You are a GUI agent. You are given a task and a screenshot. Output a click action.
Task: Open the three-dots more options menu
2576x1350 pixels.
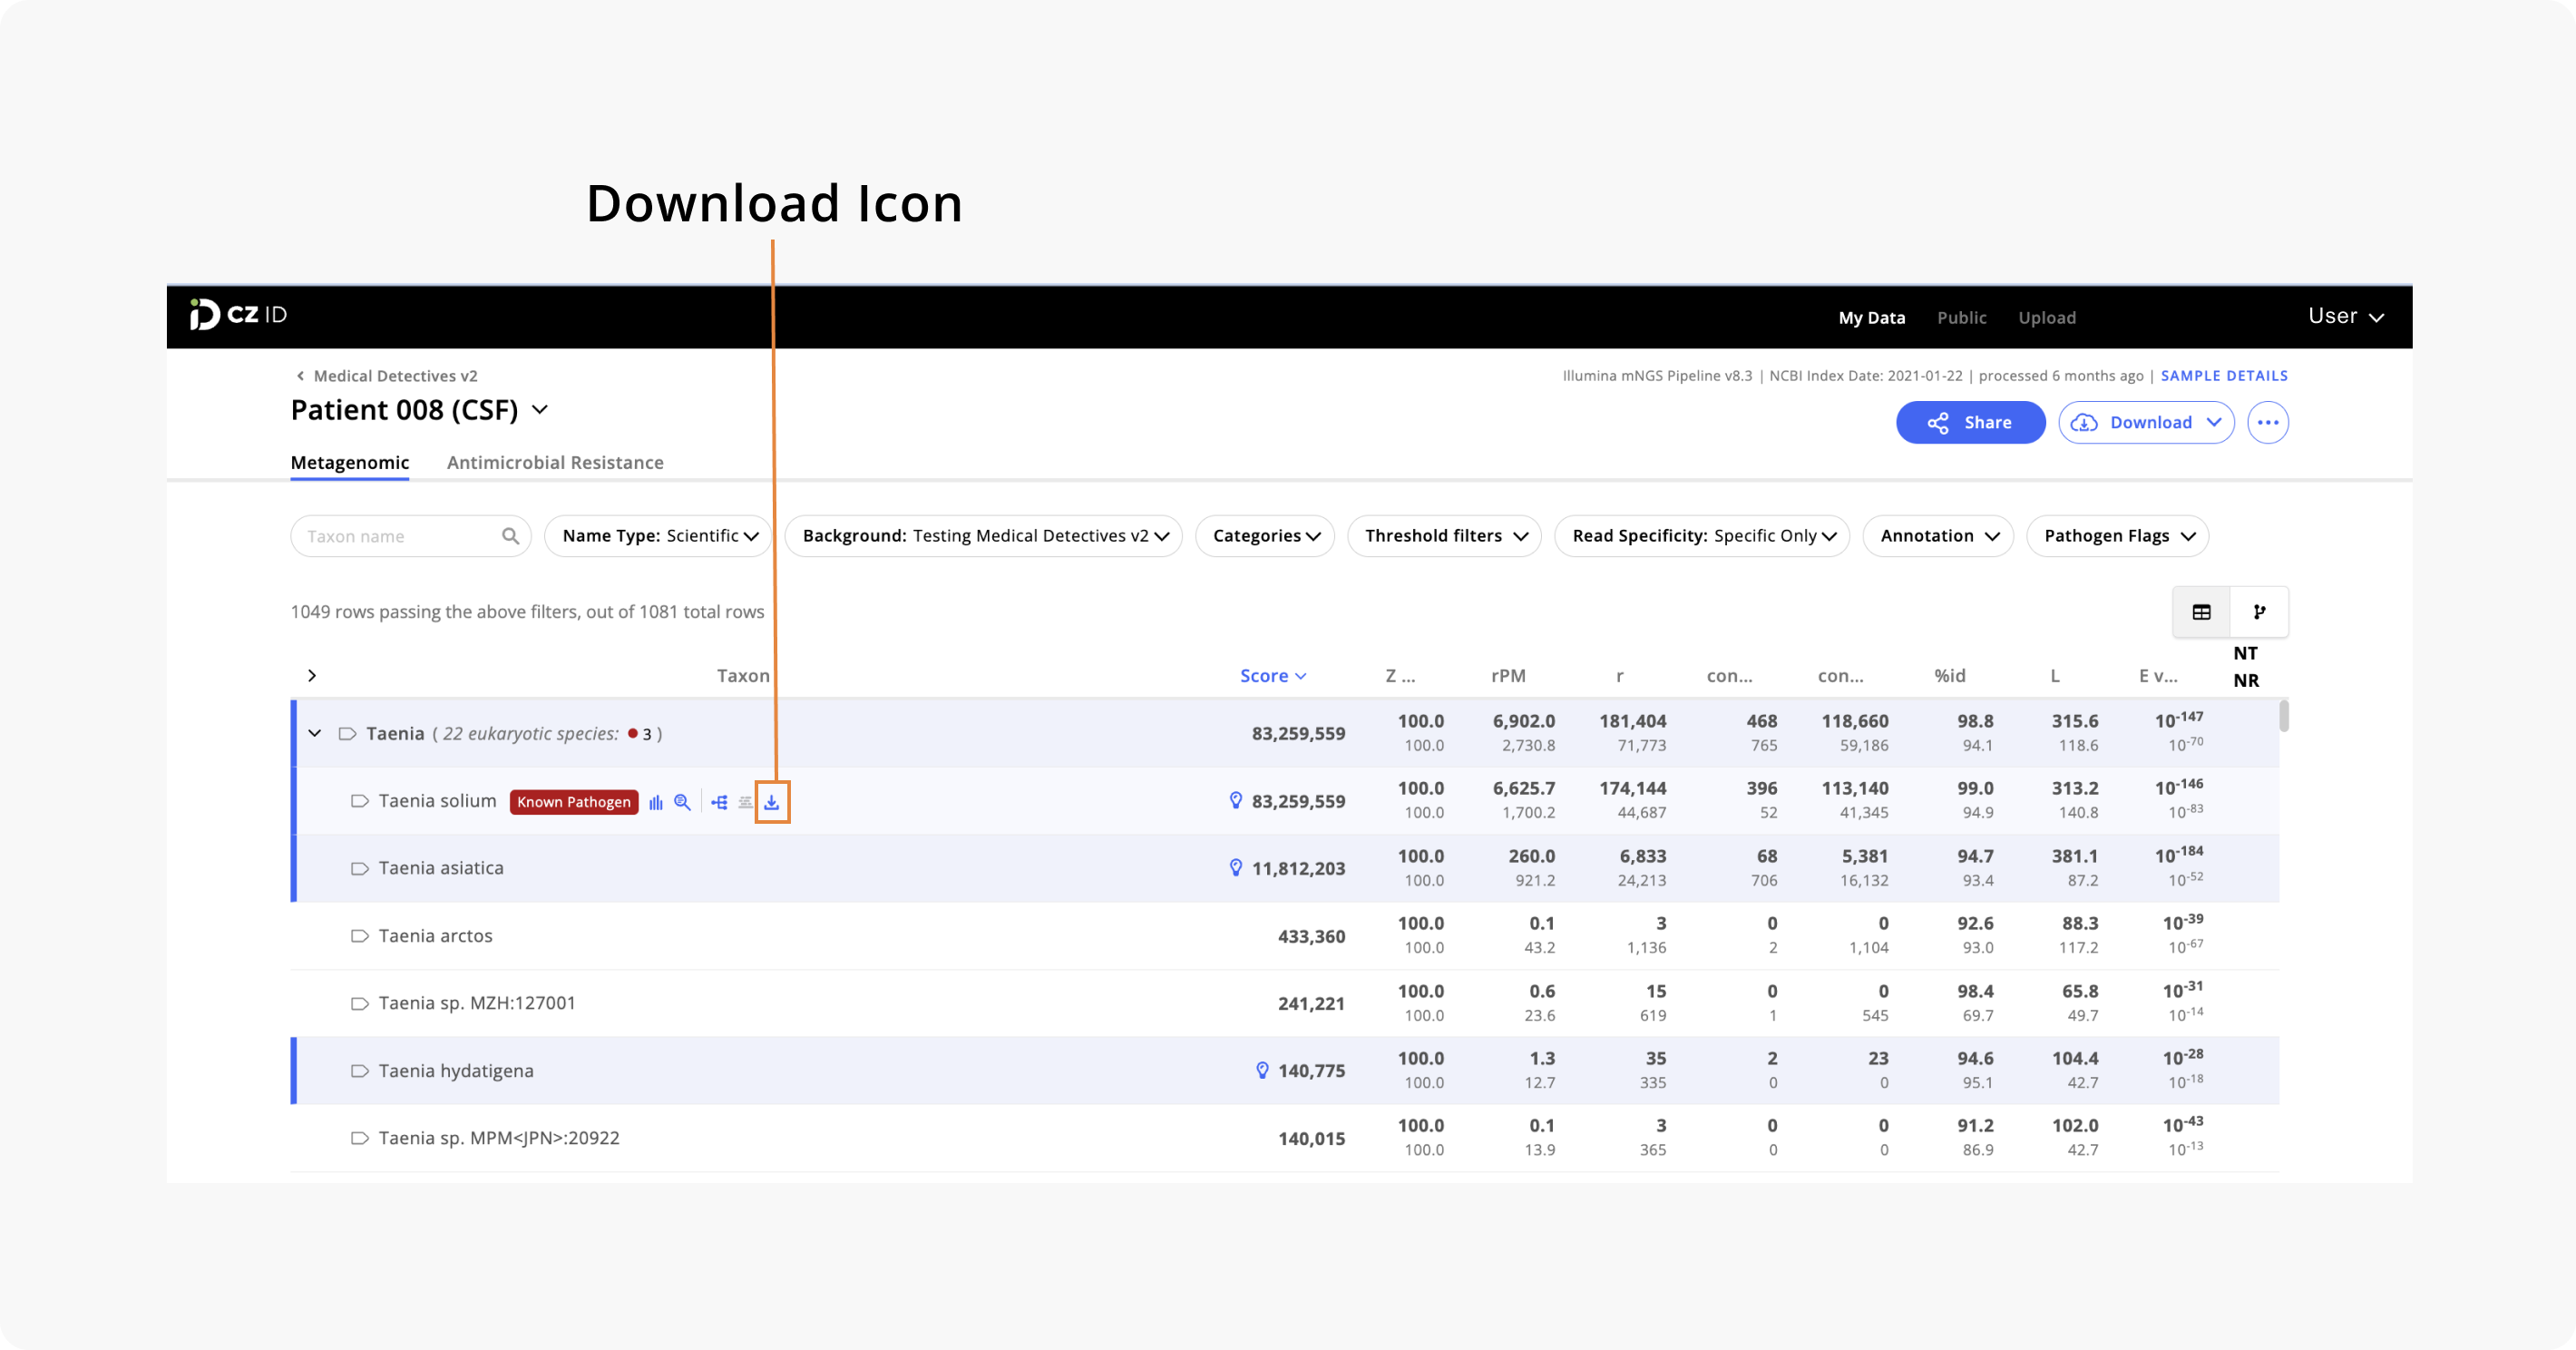pos(2267,422)
